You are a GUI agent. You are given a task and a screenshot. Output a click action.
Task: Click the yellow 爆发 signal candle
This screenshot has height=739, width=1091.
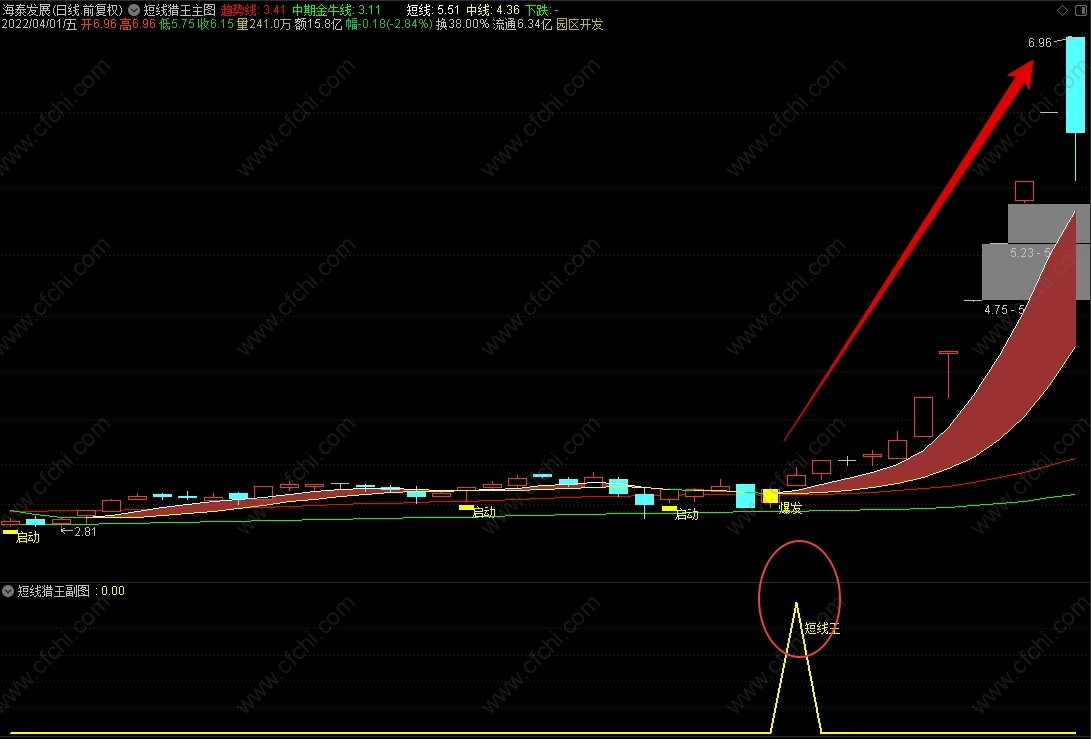tap(770, 496)
